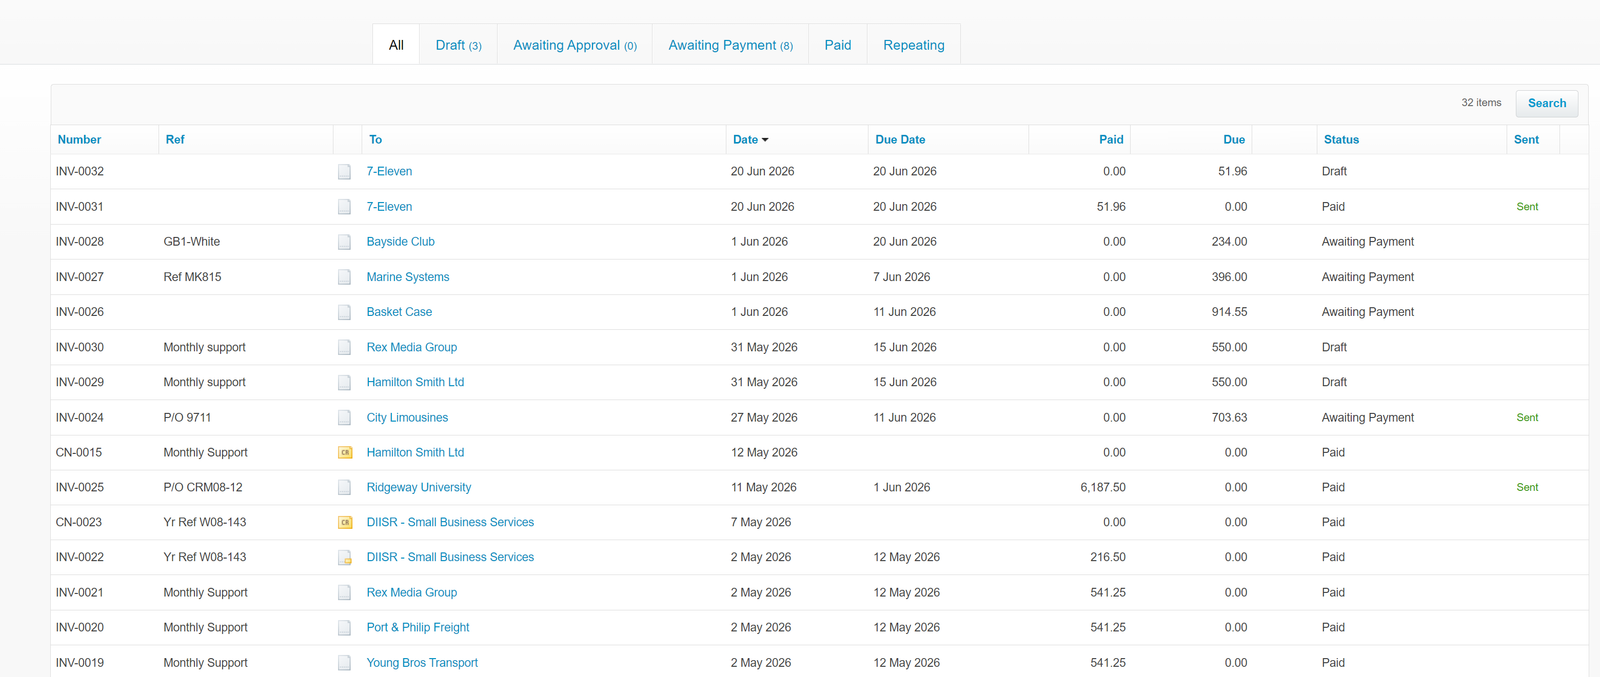The image size is (1600, 677).
Task: Click the Sent status on INV-0031 row
Action: (1527, 207)
